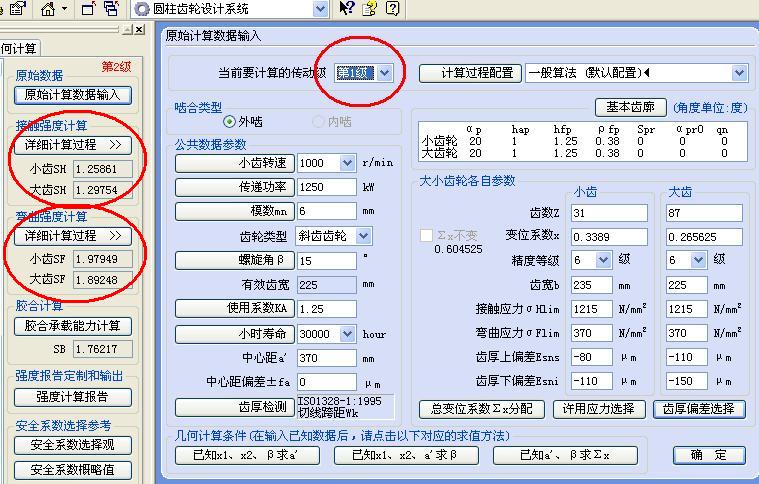This screenshot has height=484, width=759.
Task: Switch to the 何计算 tab
Action: (19, 48)
